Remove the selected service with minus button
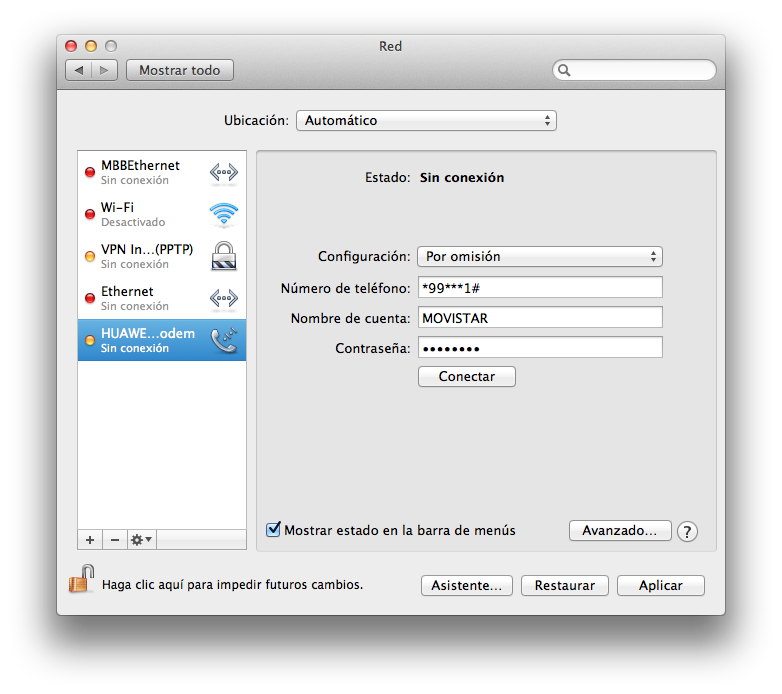 tap(115, 539)
